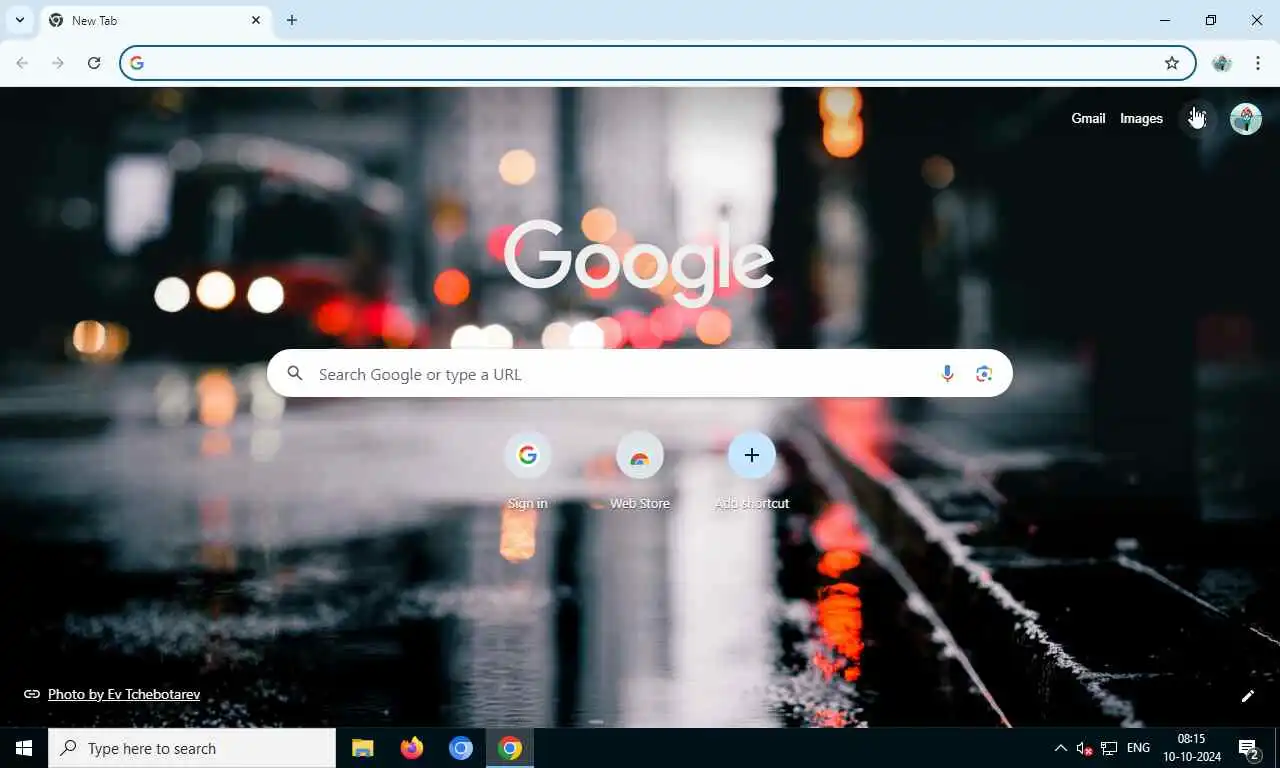Go forward using the forward arrow
This screenshot has height=768, width=1280.
pyautogui.click(x=58, y=63)
